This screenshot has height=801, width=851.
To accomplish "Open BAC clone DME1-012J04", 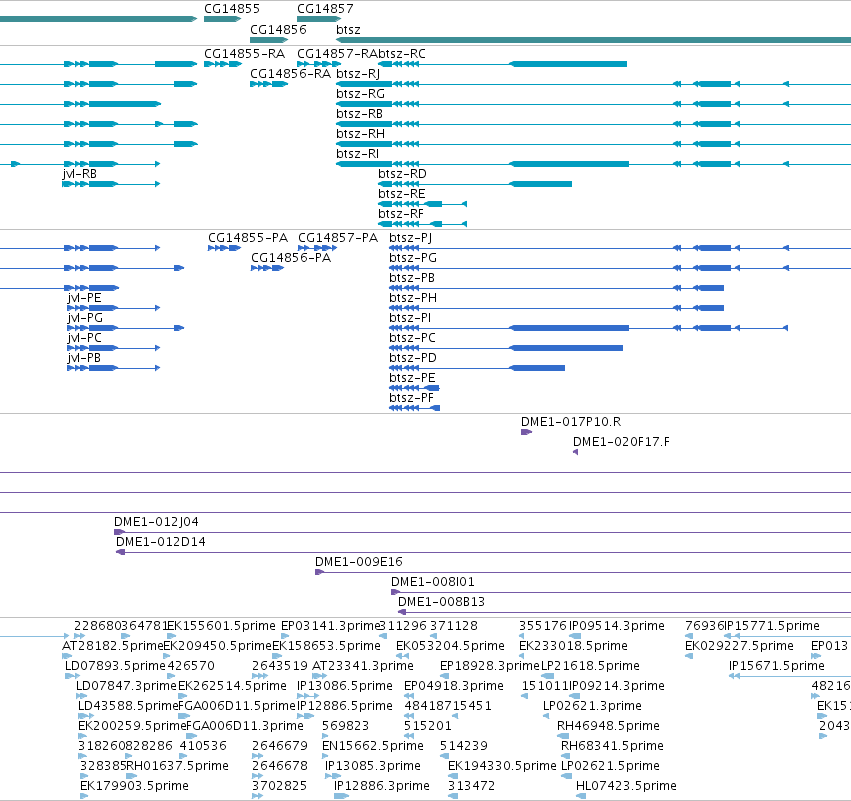I will (156, 522).
